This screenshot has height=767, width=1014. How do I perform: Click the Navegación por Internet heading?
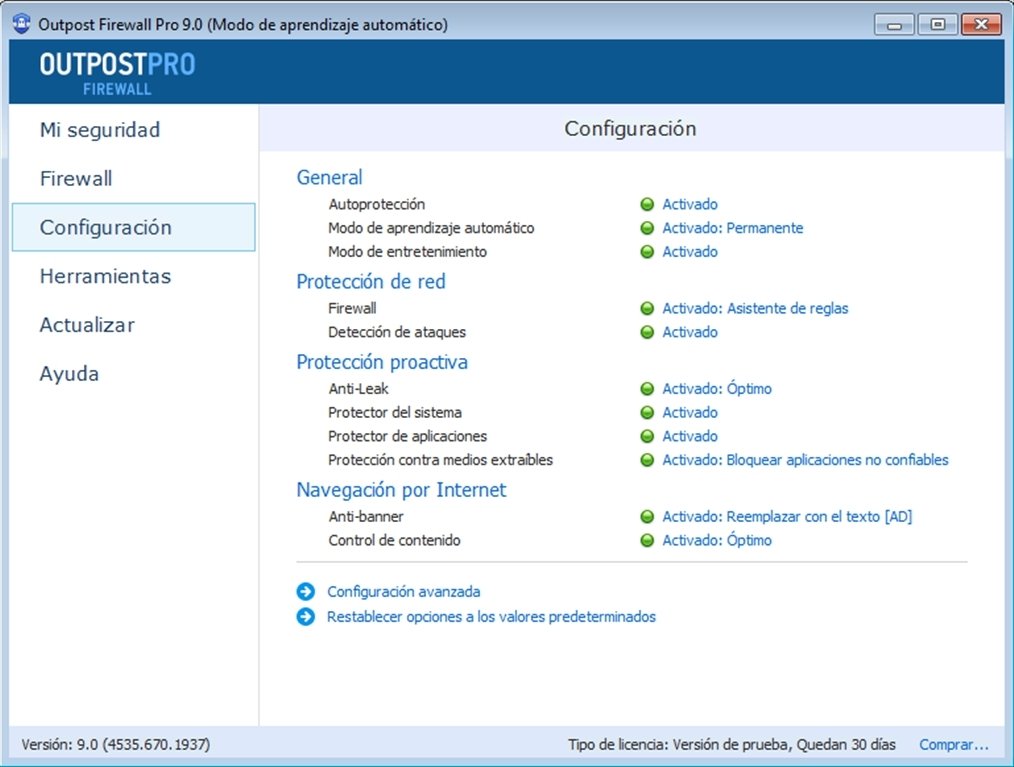pos(401,490)
